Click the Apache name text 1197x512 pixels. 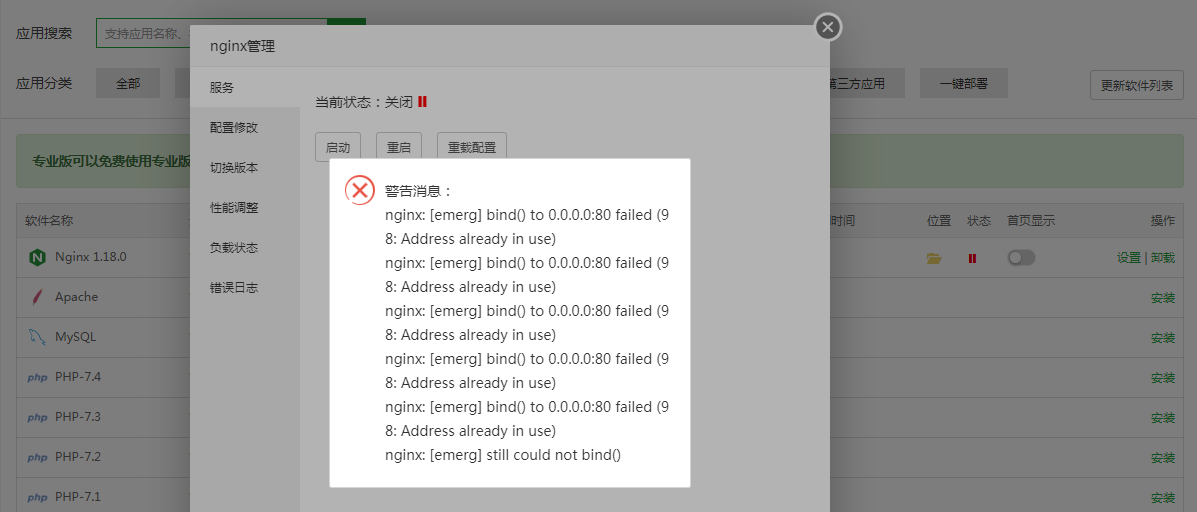pyautogui.click(x=76, y=297)
